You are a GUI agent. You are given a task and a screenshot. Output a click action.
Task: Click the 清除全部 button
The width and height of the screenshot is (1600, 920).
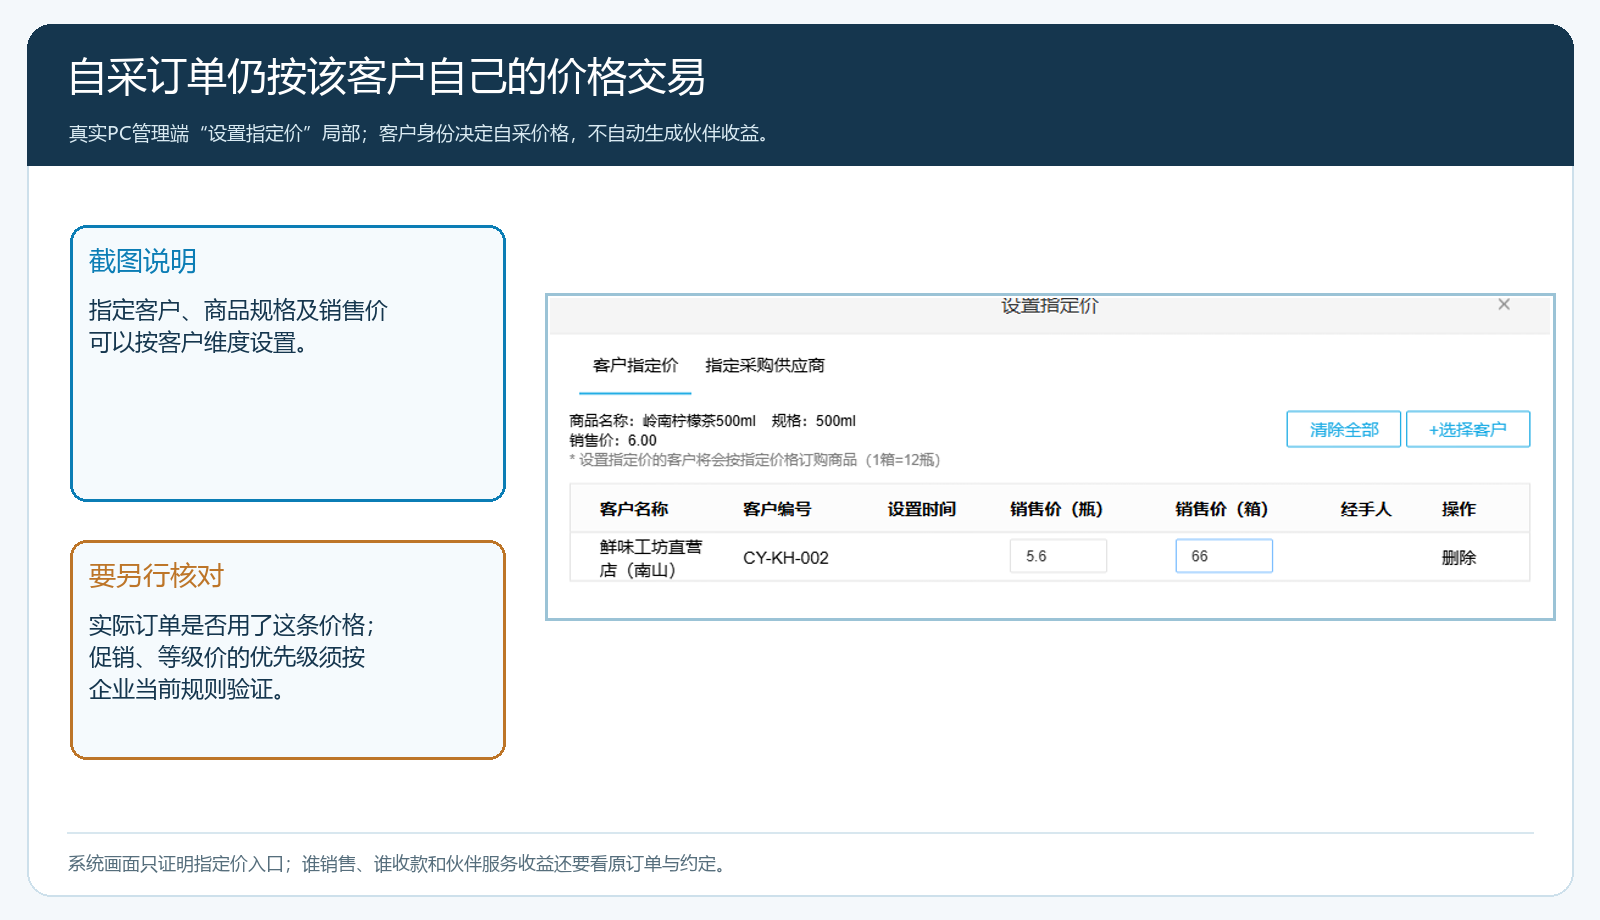pyautogui.click(x=1343, y=429)
